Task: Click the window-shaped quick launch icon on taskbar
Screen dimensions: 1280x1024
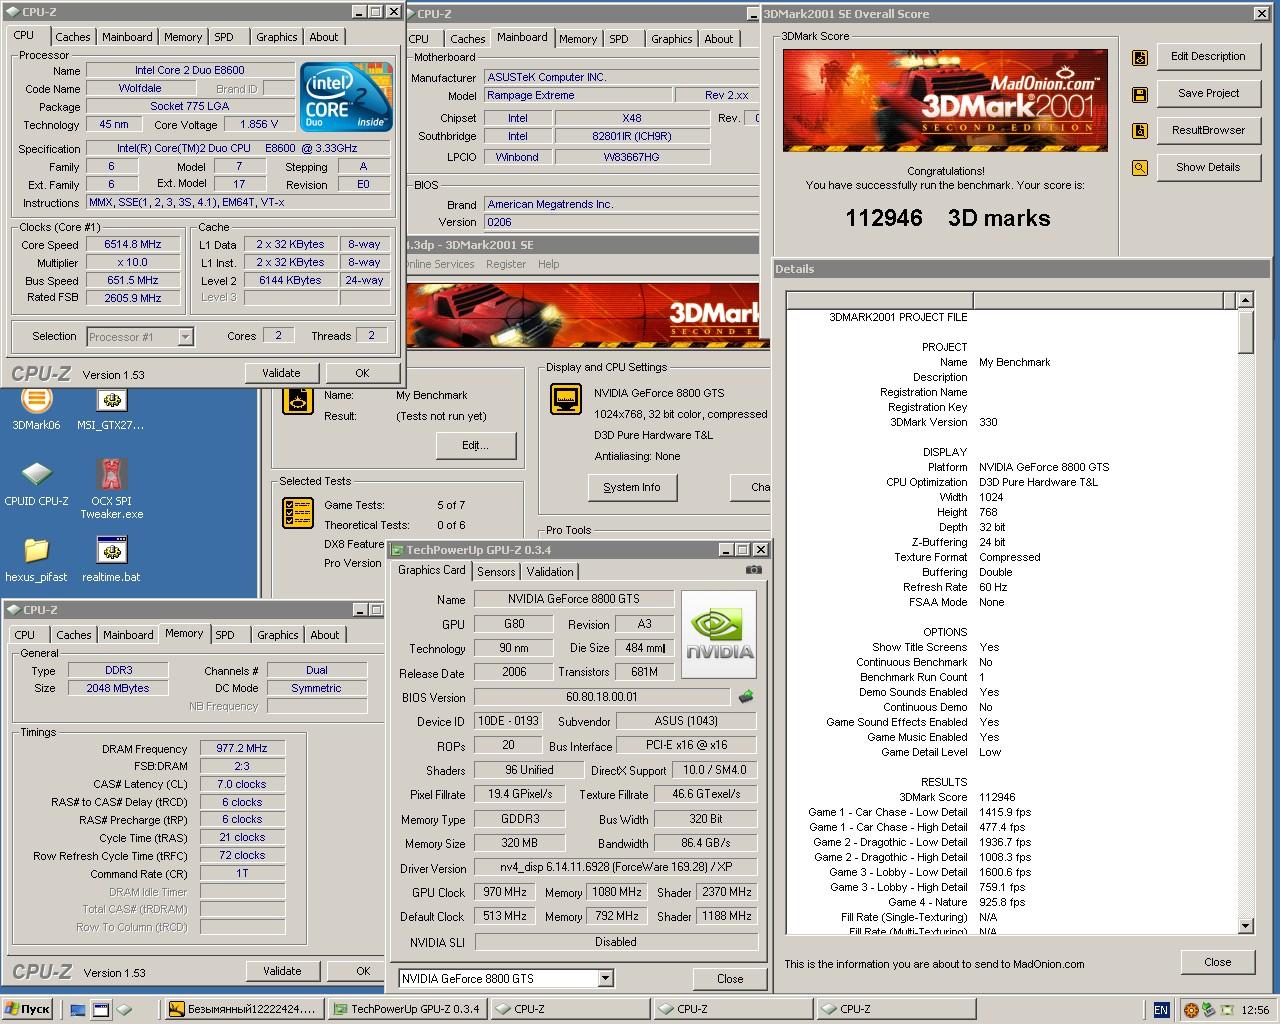Action: [102, 1010]
